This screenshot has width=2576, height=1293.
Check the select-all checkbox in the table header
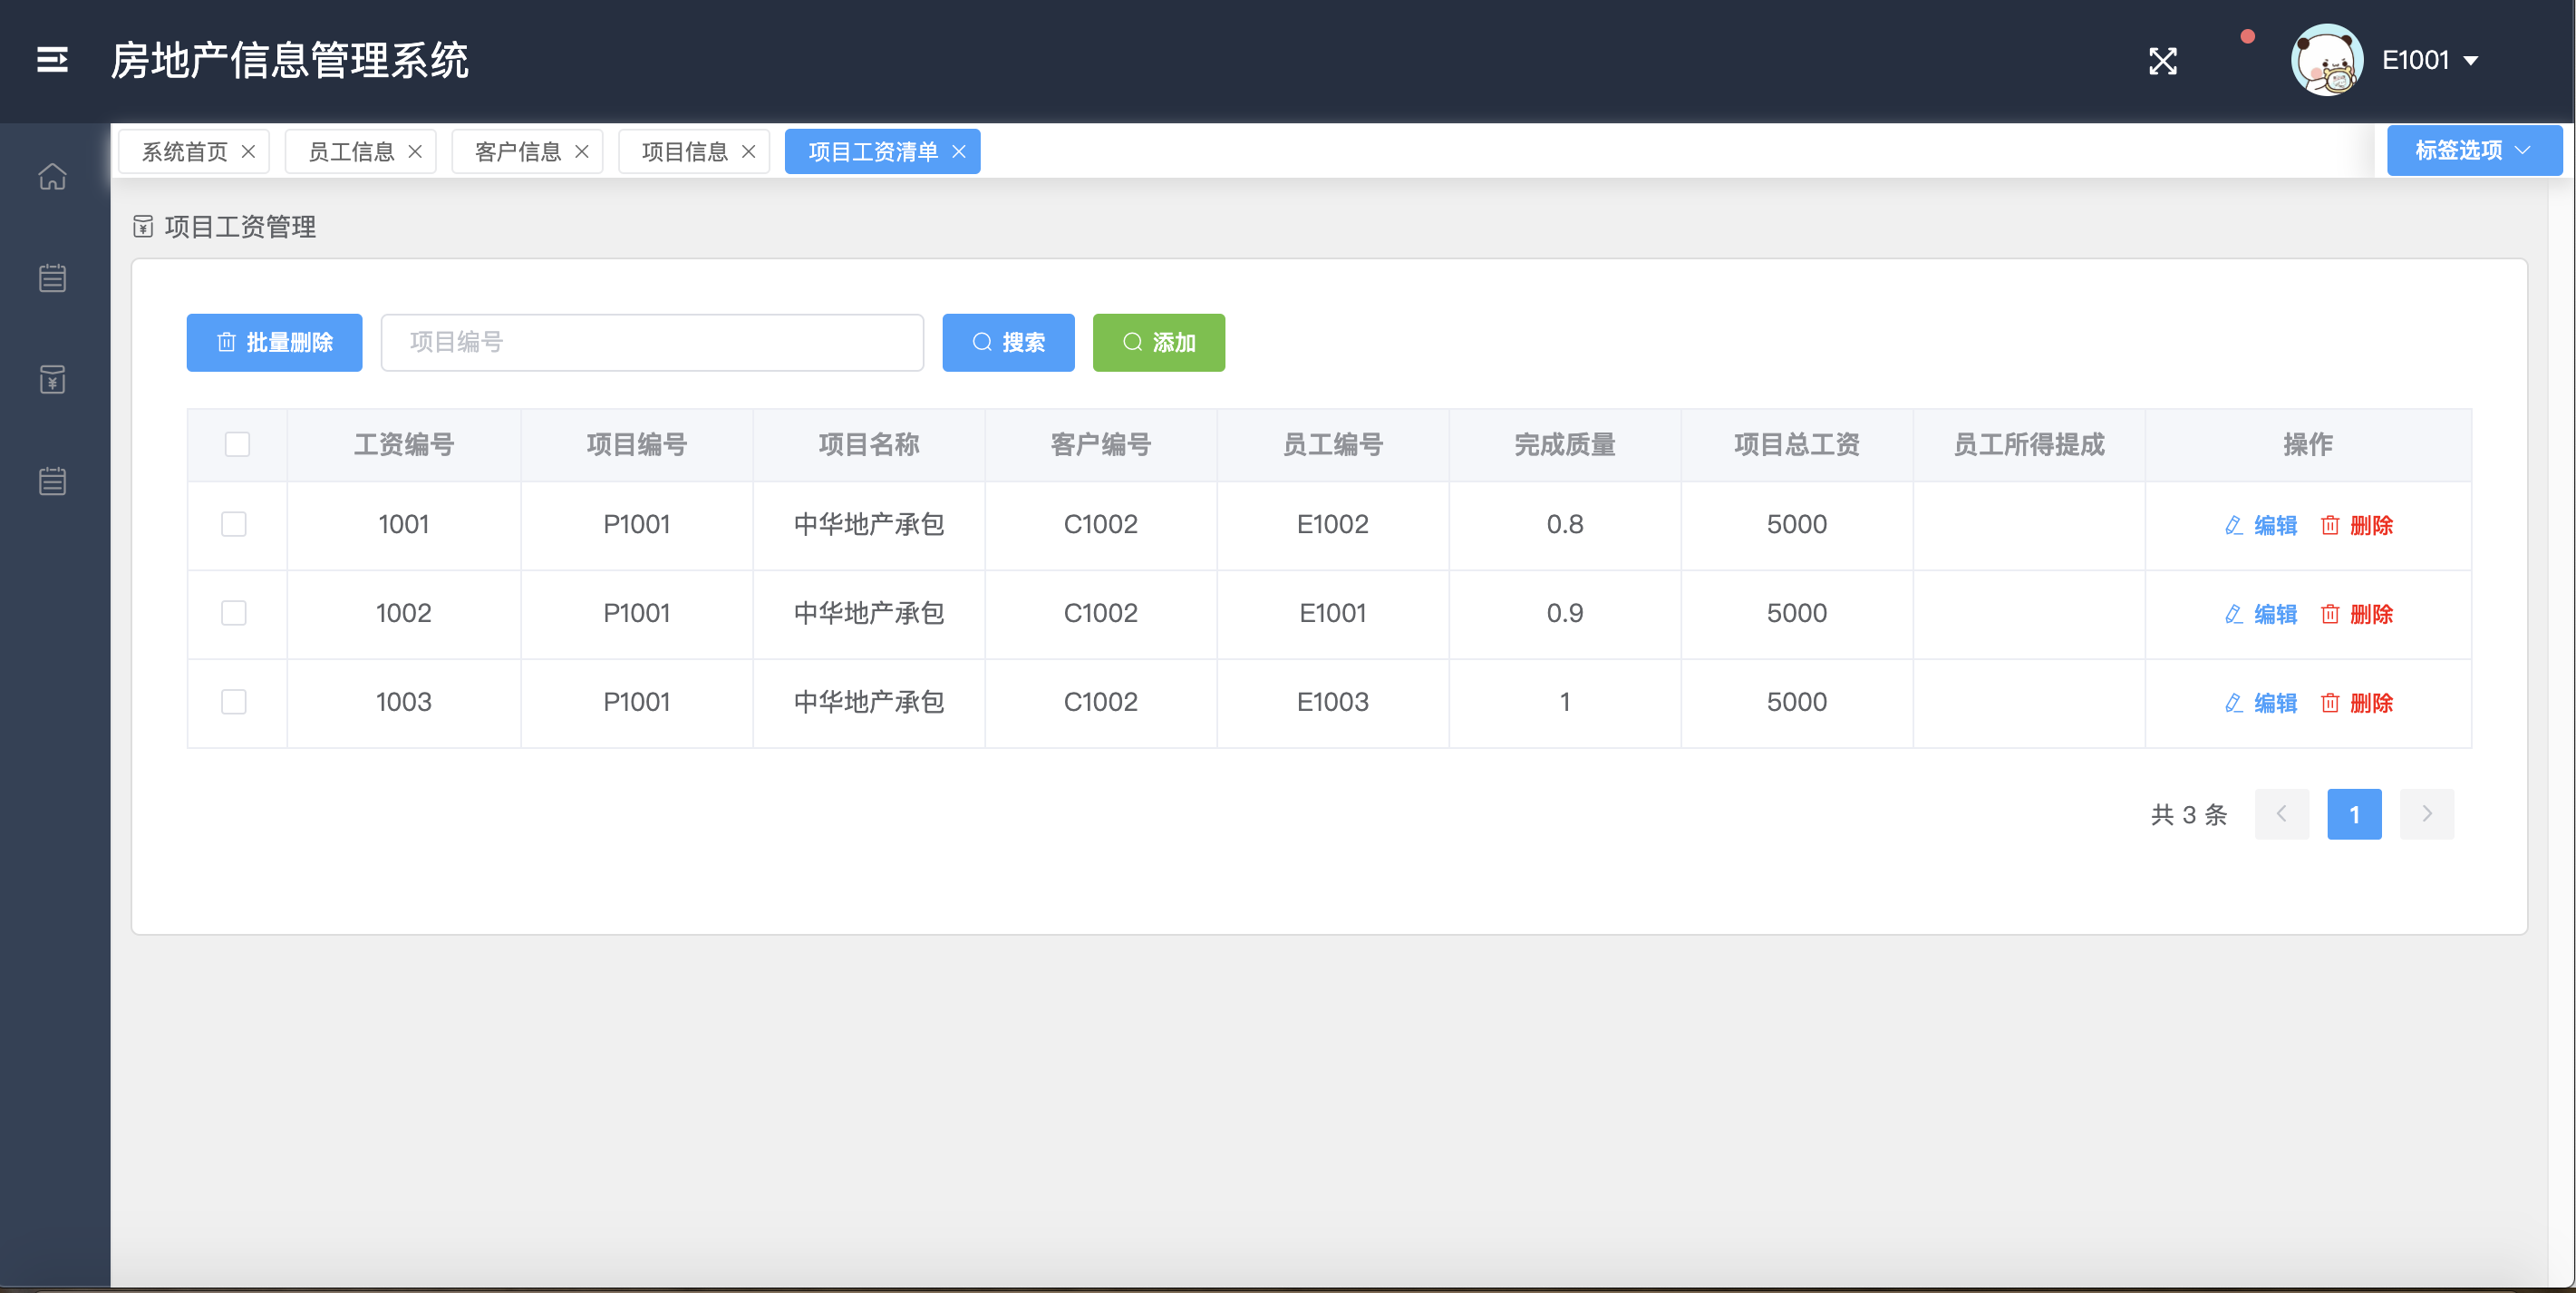[237, 444]
